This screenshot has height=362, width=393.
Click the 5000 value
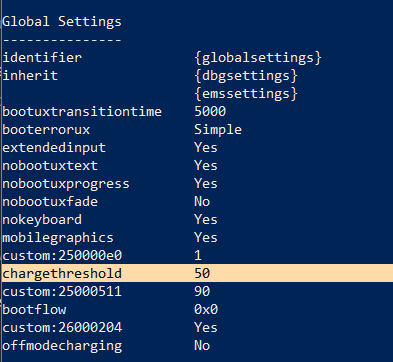[210, 111]
